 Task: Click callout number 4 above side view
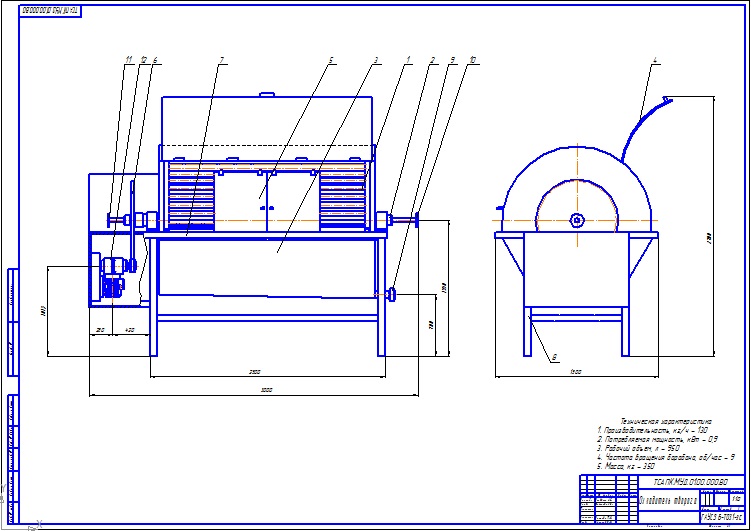click(x=655, y=60)
